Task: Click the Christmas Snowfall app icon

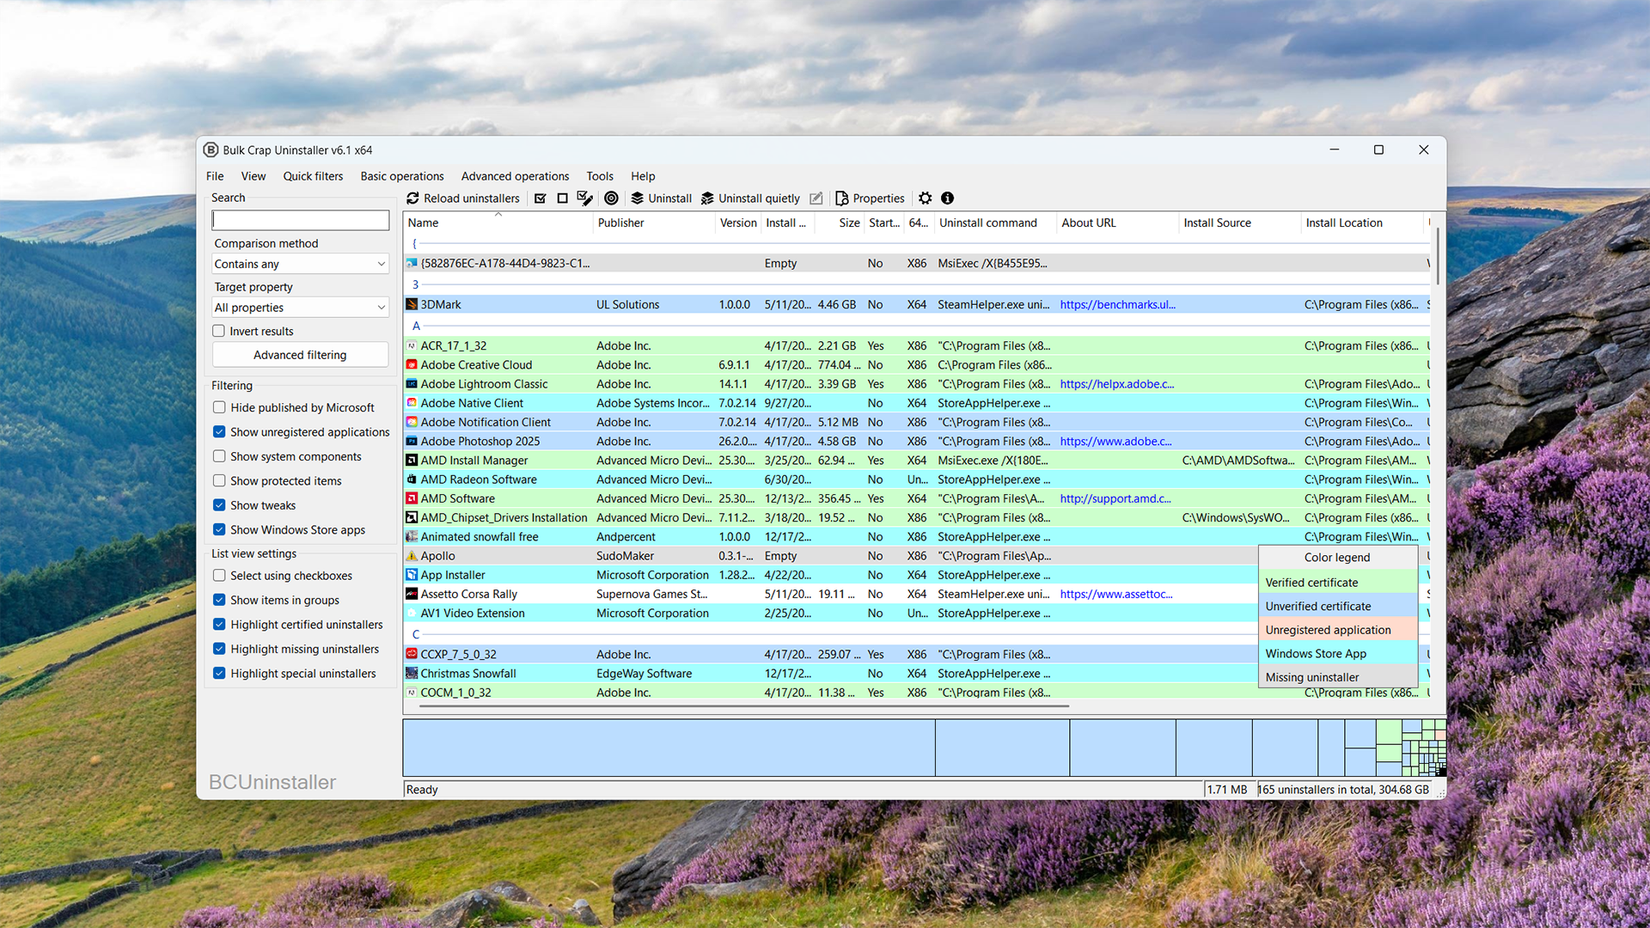Action: tap(411, 673)
